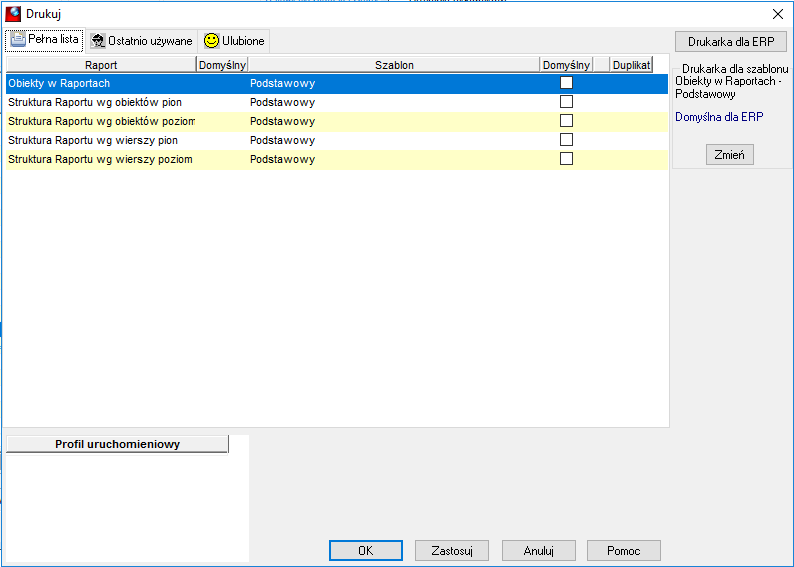The width and height of the screenshot is (794, 567).
Task: Select row Struktura Raportu wg wierszy poziom
Action: tap(337, 159)
